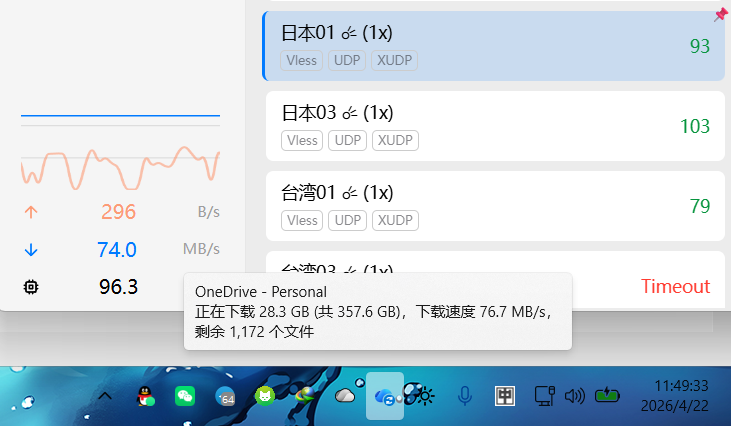Open the wired network tray icon
731x426 pixels.
tap(544, 396)
